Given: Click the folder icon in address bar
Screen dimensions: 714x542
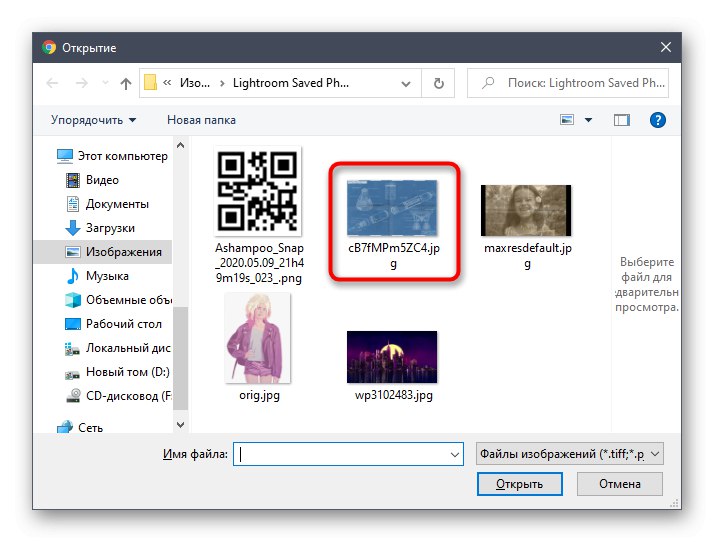Looking at the screenshot, I should click(150, 82).
